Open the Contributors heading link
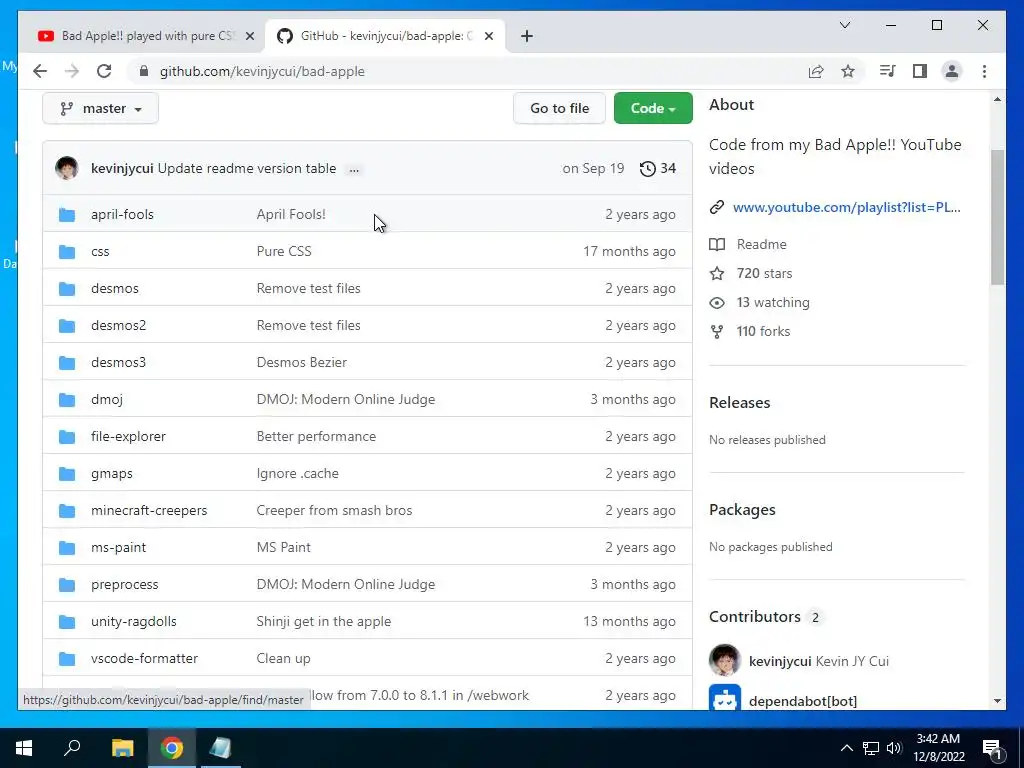Image resolution: width=1024 pixels, height=768 pixels. tap(754, 616)
